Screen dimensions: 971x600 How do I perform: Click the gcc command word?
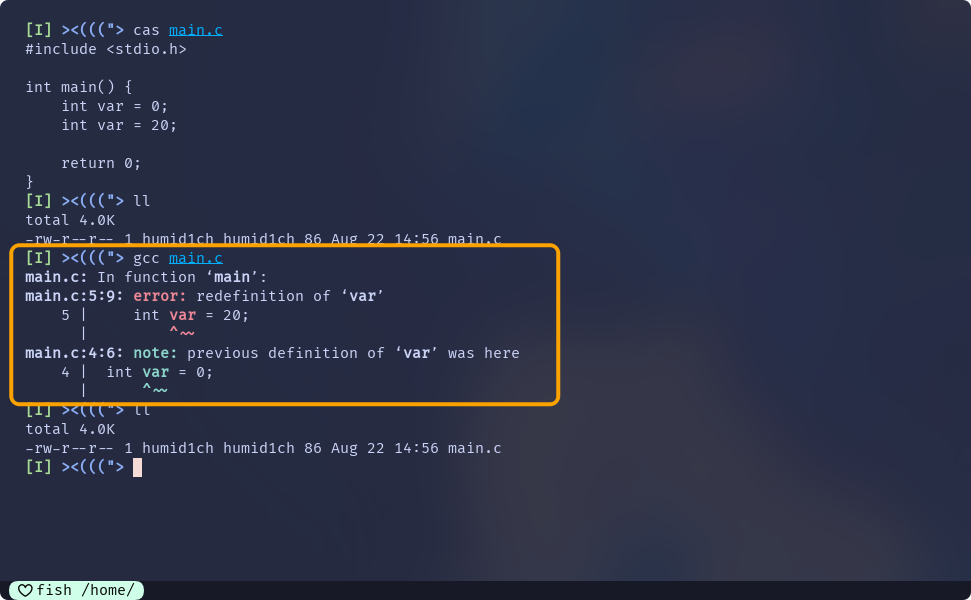(x=147, y=258)
